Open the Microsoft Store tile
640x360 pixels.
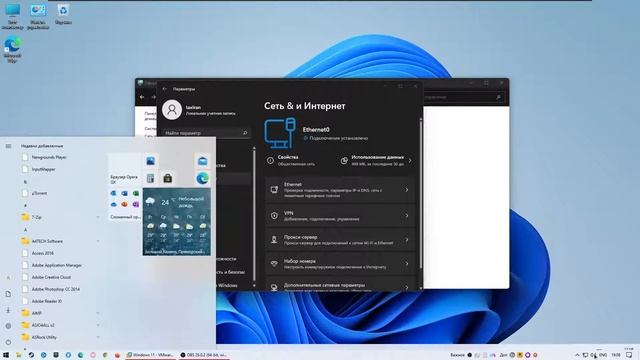click(x=167, y=178)
